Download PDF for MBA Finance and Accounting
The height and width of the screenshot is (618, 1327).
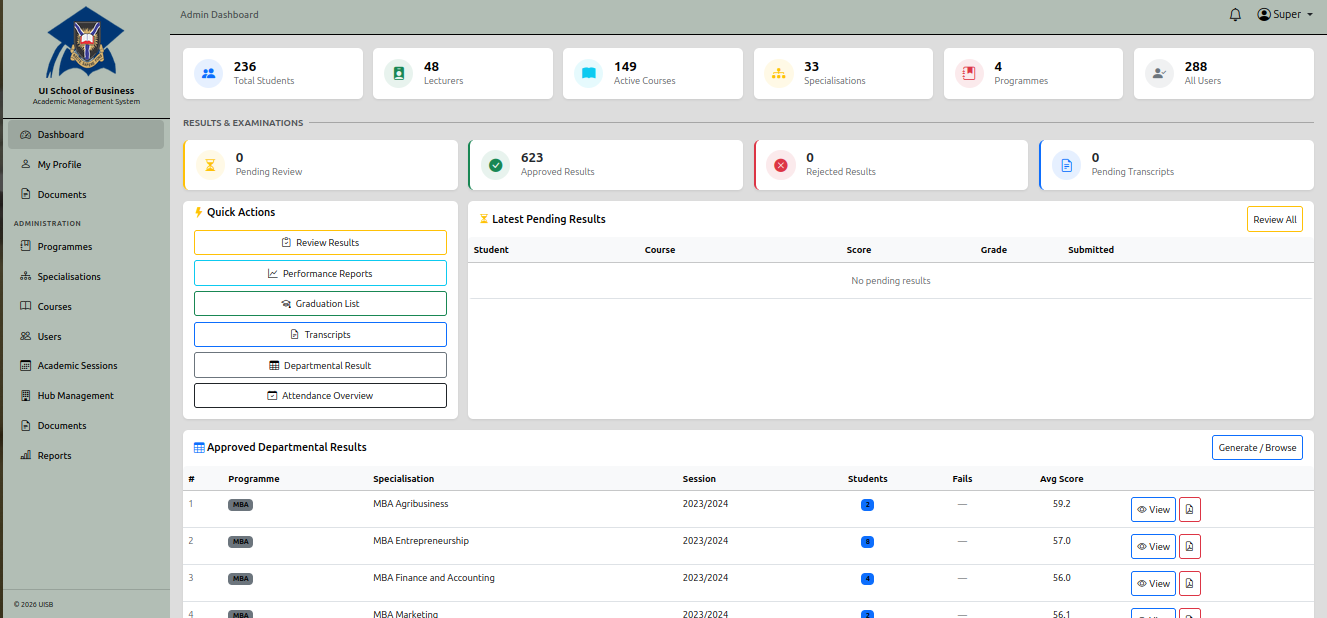coord(1190,584)
